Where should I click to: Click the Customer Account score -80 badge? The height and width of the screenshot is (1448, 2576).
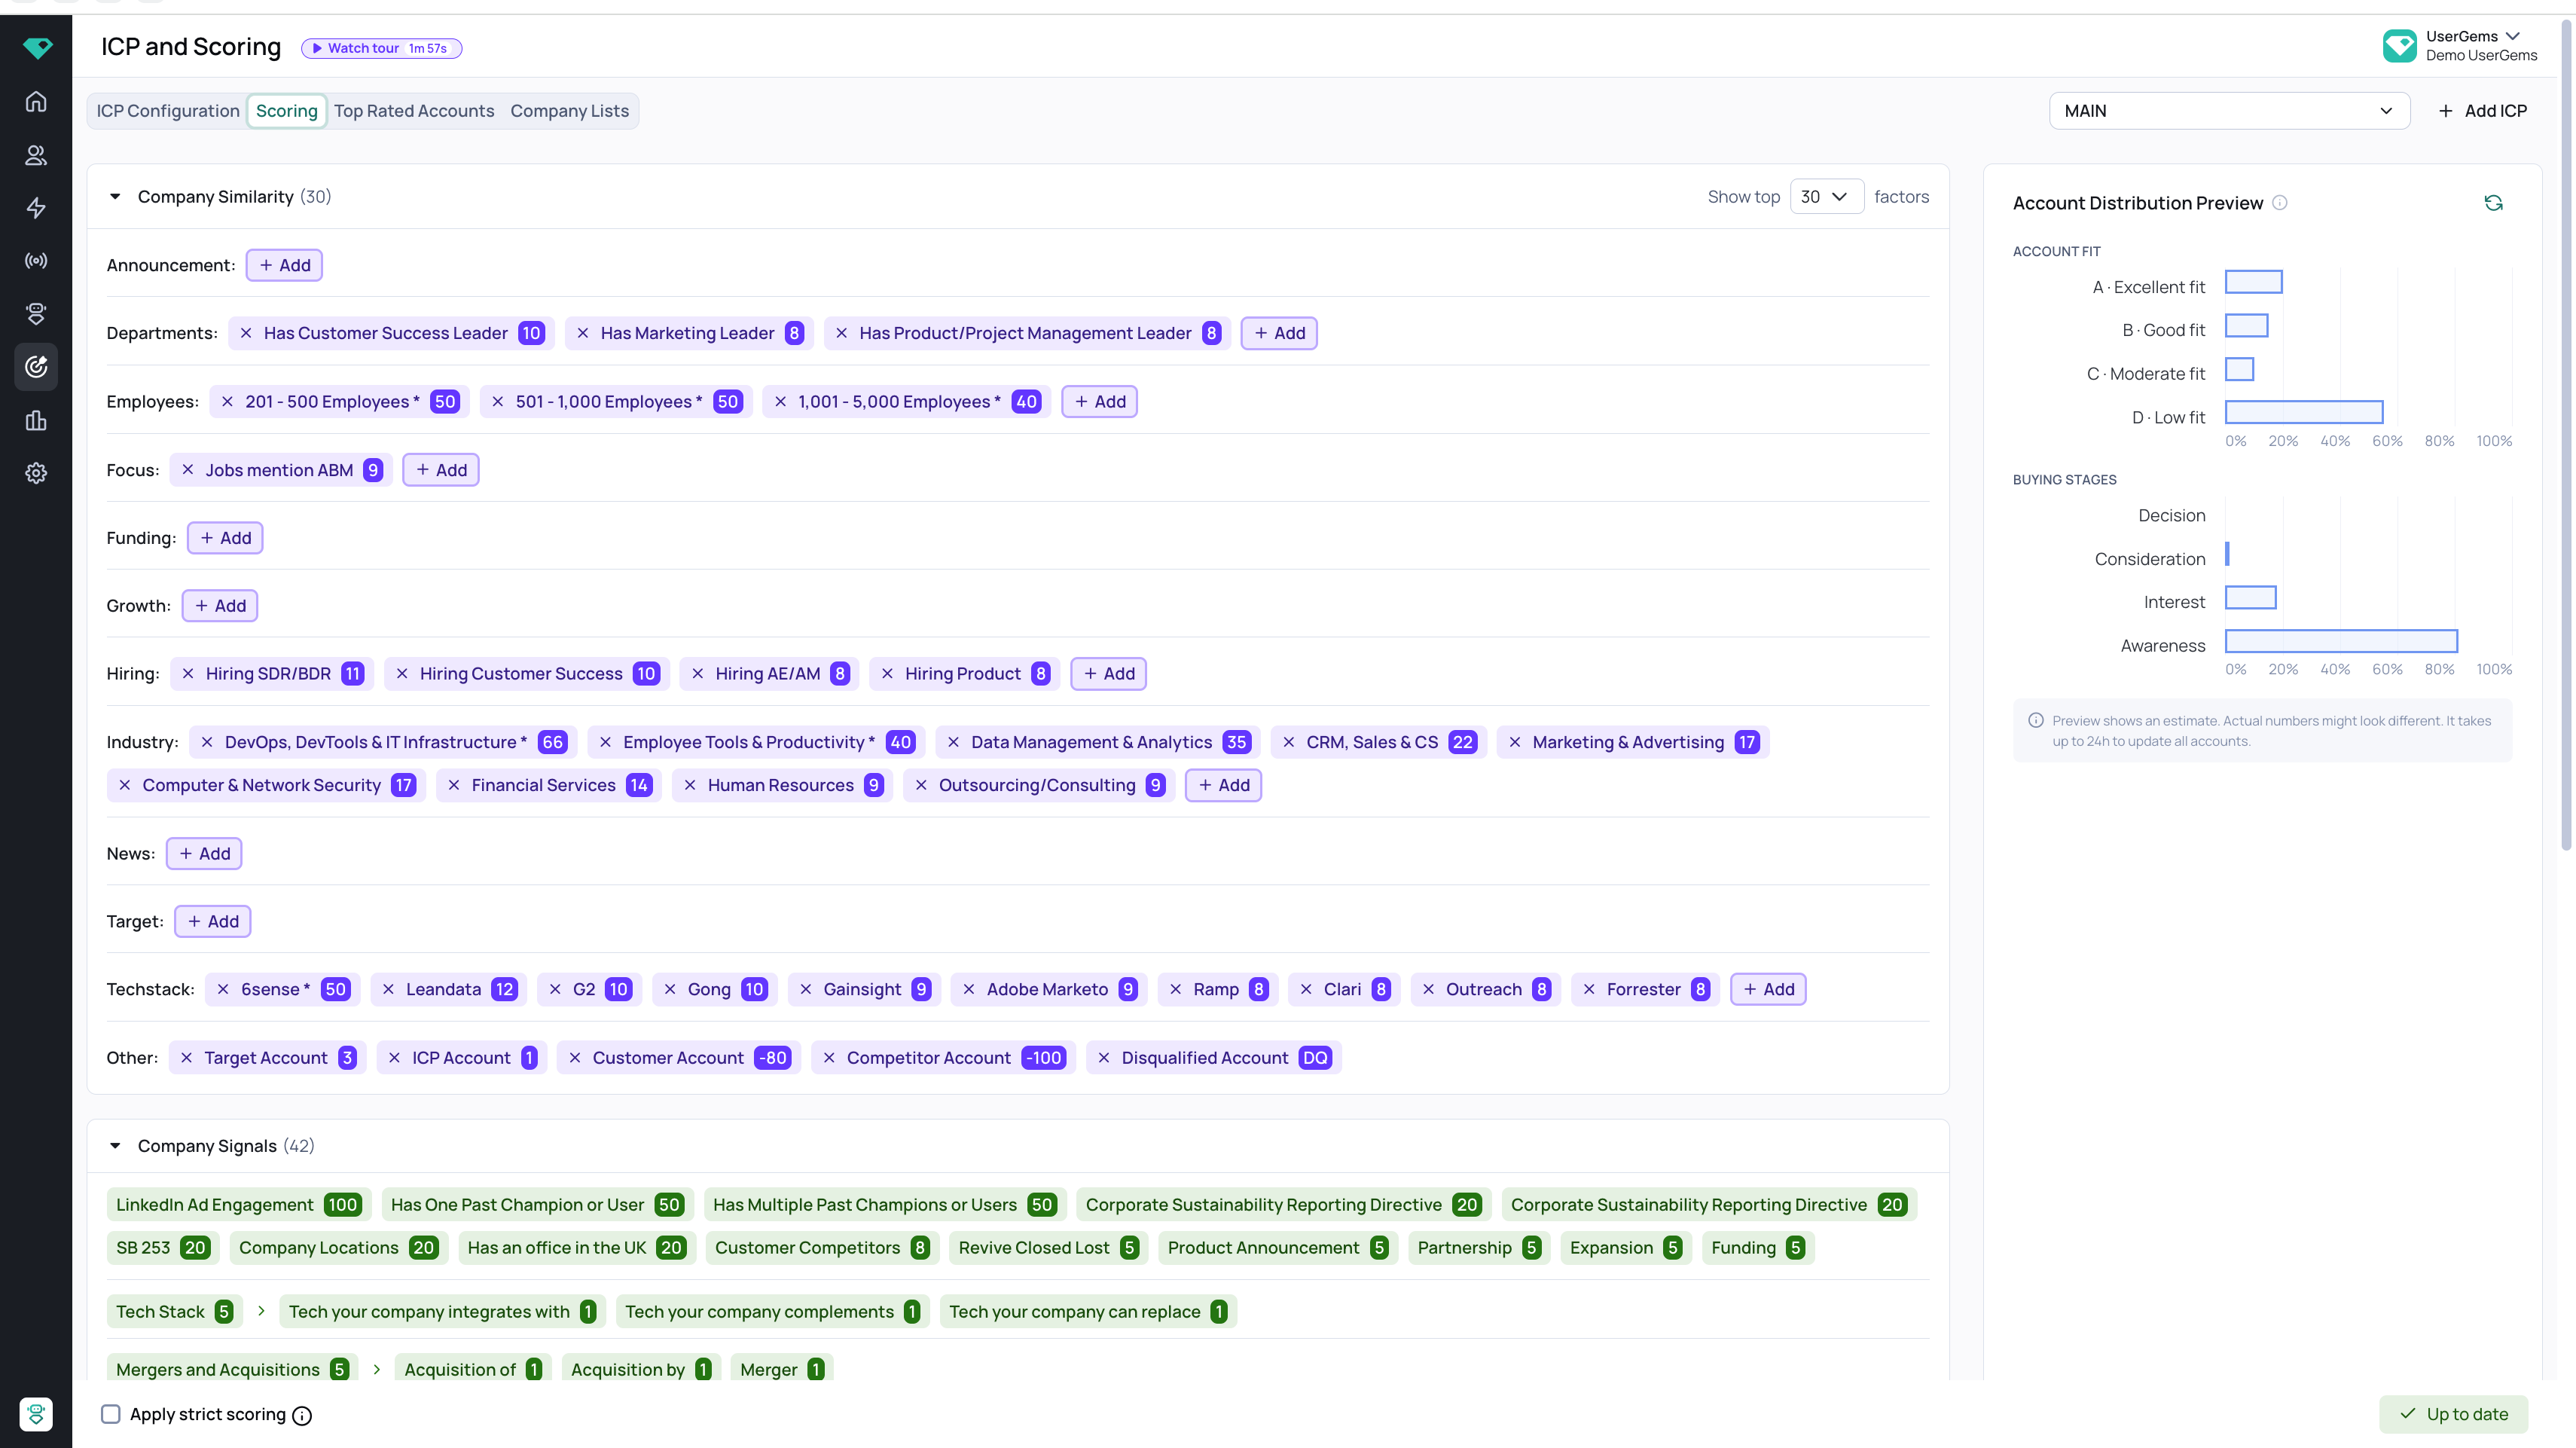[x=772, y=1057]
